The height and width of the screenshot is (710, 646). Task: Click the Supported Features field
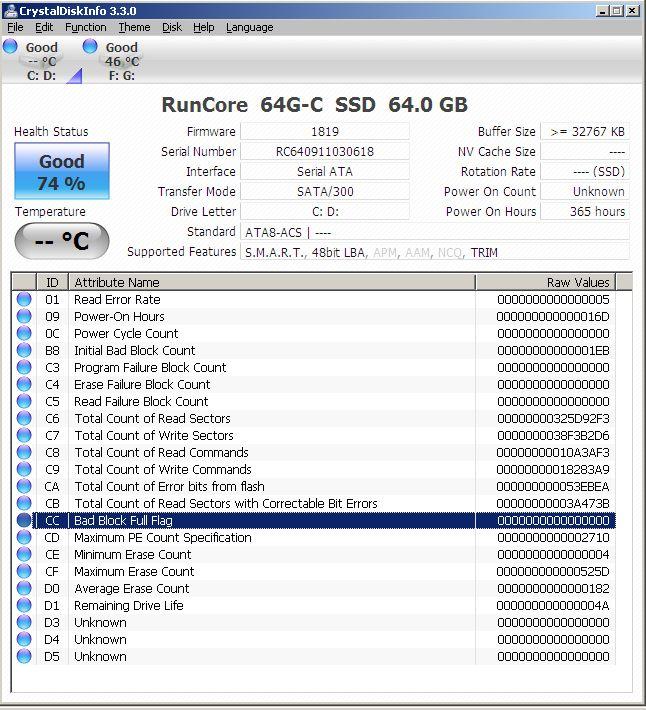(x=435, y=252)
